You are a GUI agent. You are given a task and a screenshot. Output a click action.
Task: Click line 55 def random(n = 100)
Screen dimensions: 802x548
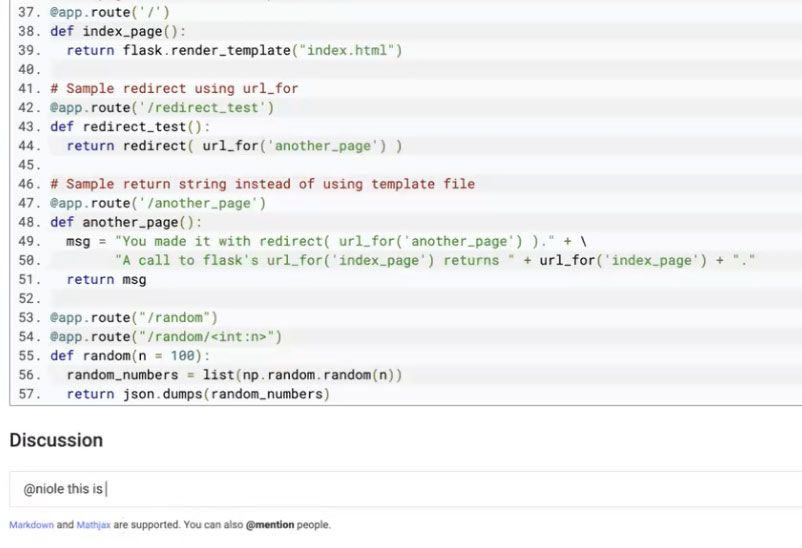tap(130, 356)
